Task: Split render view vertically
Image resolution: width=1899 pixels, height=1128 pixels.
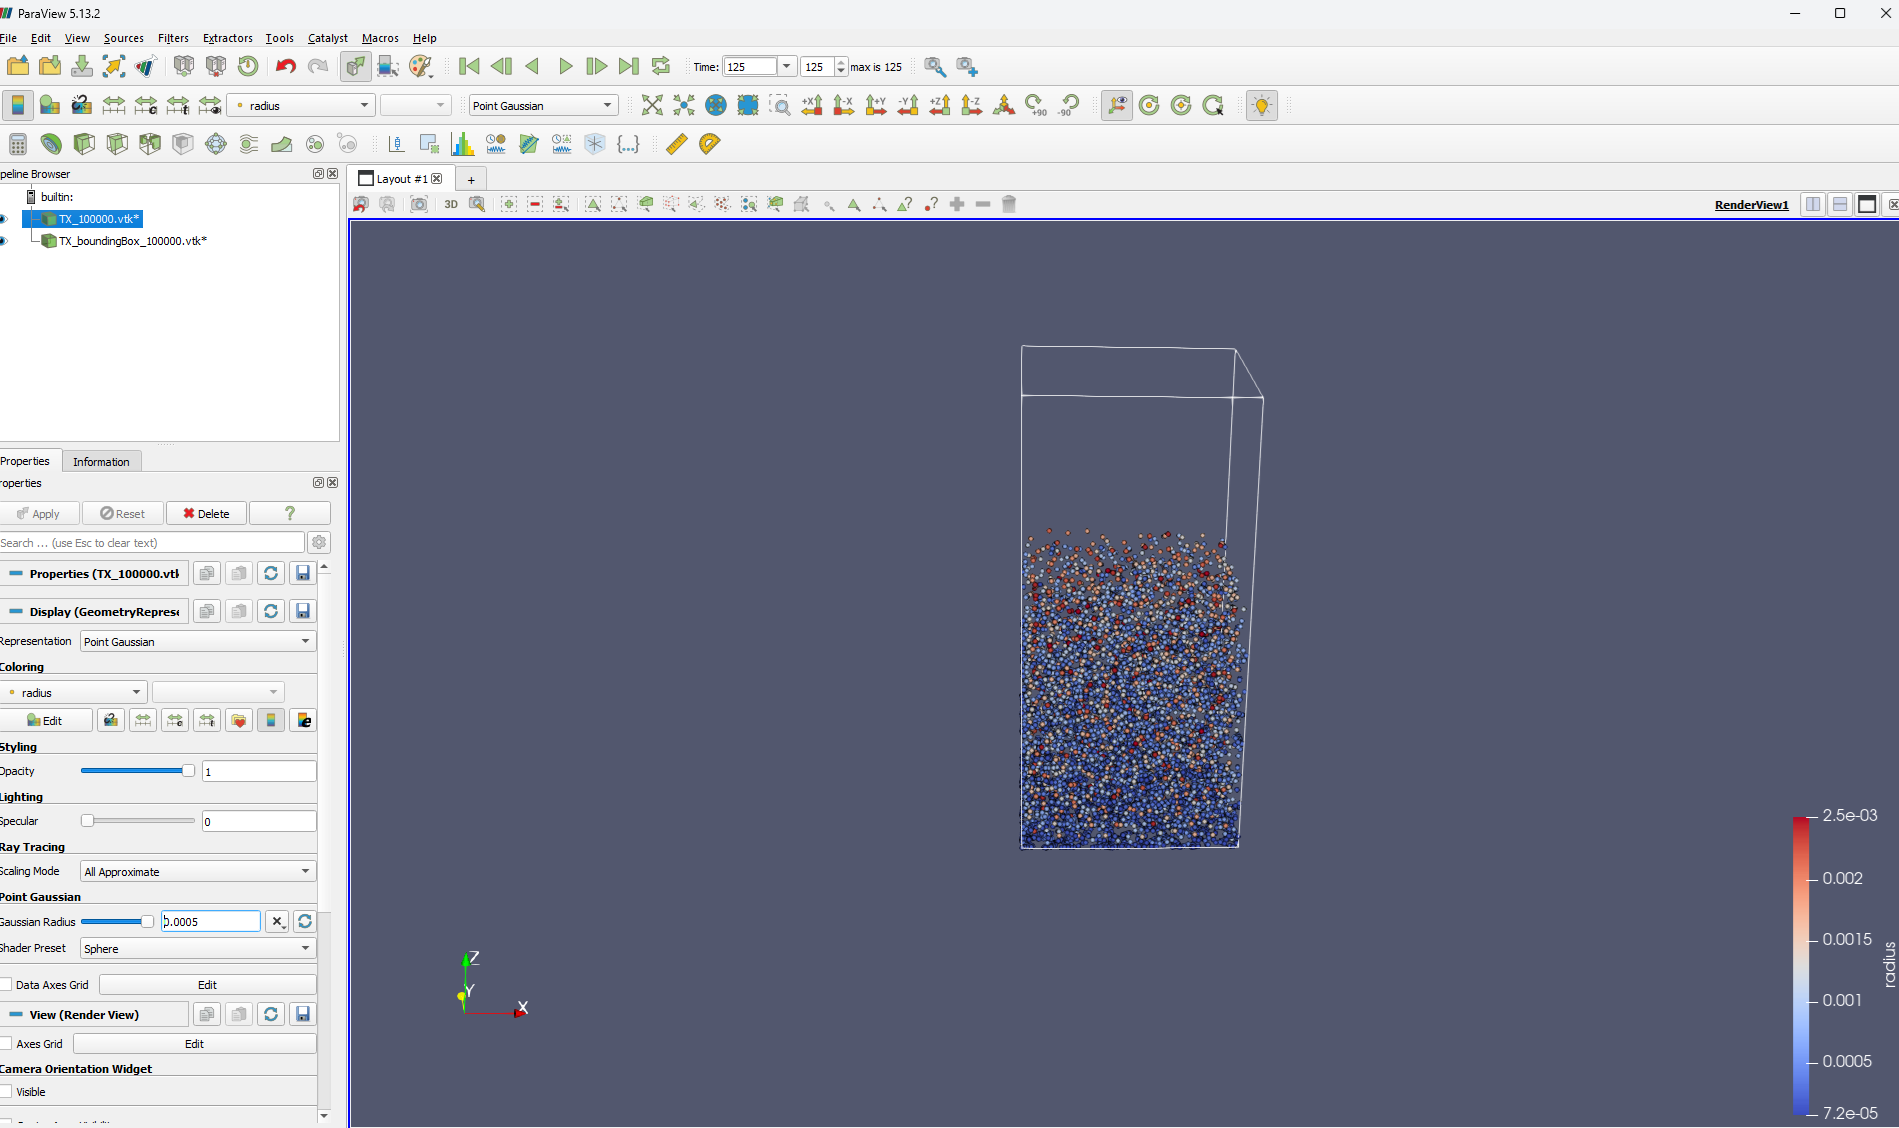Action: pos(1840,204)
